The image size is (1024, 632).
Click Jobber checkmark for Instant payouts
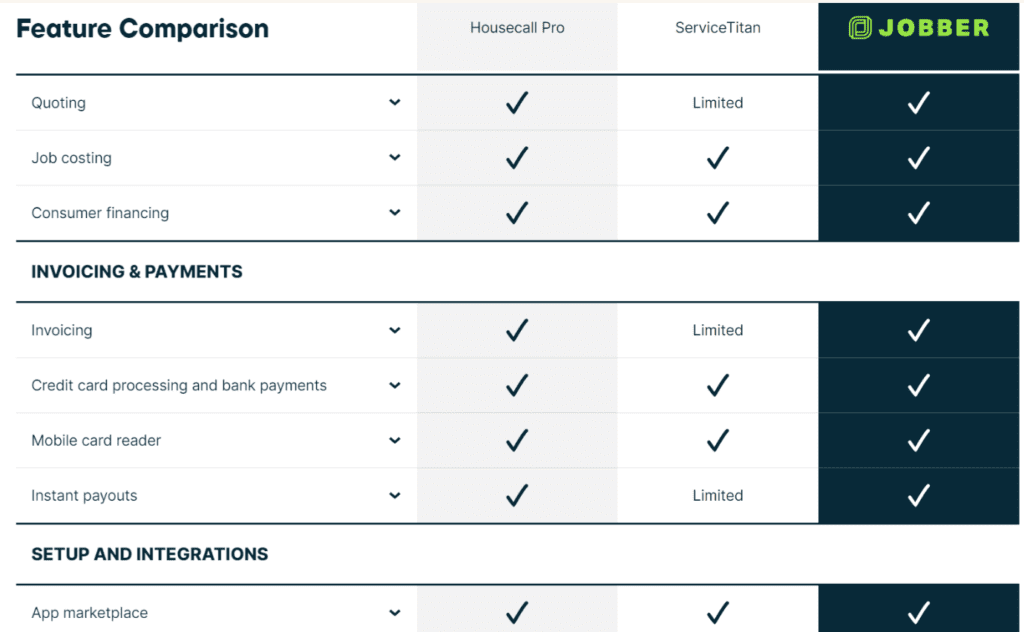click(918, 495)
